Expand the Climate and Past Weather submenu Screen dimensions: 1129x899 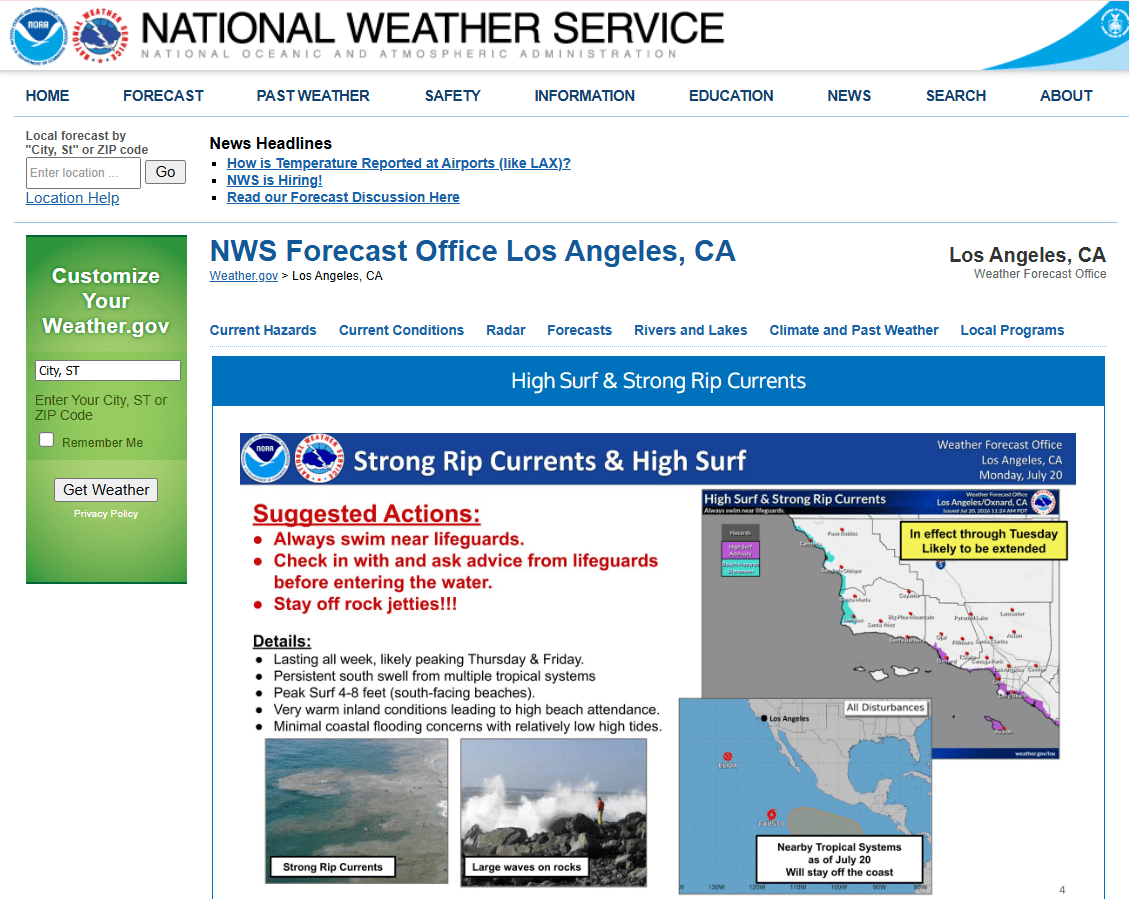coord(854,330)
